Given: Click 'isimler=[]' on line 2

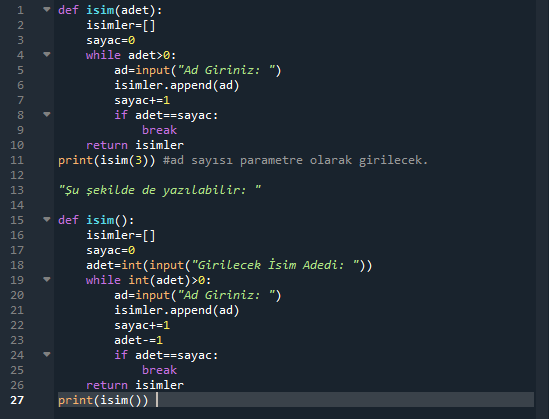Looking at the screenshot, I should (121, 25).
